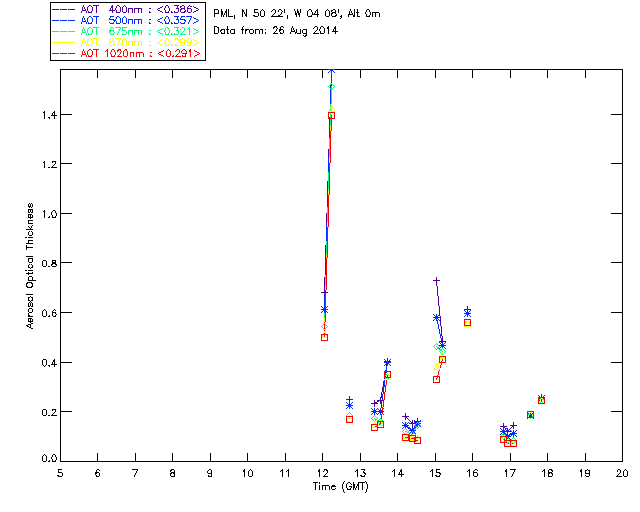Click the x-axis tick label 14
The width and height of the screenshot is (640, 512).
[x=398, y=473]
